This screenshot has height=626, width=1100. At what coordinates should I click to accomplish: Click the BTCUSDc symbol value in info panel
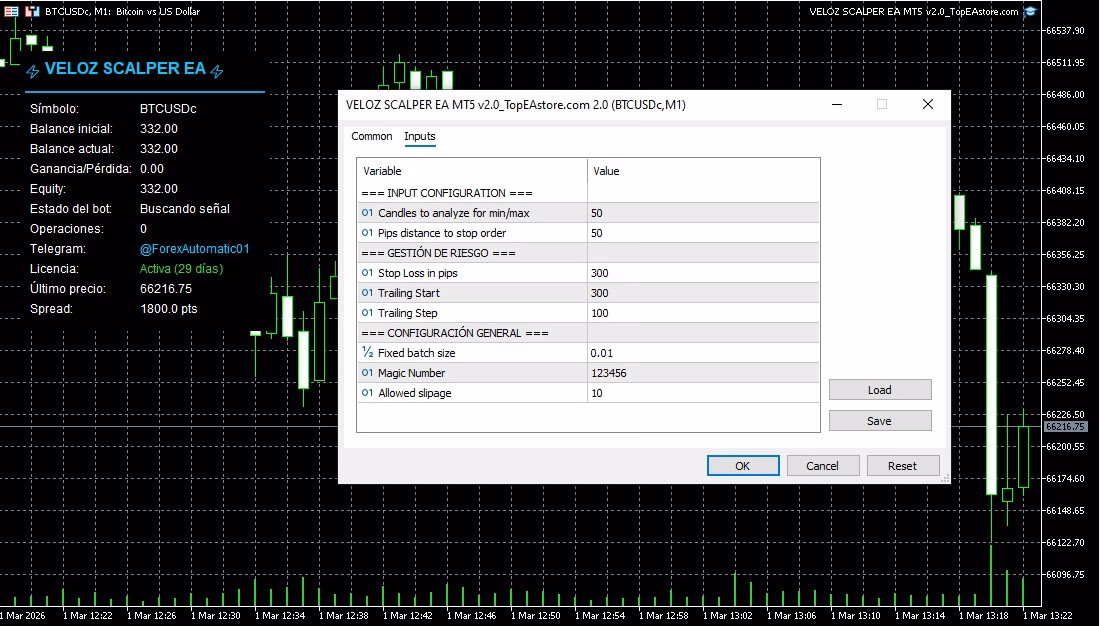click(x=168, y=109)
